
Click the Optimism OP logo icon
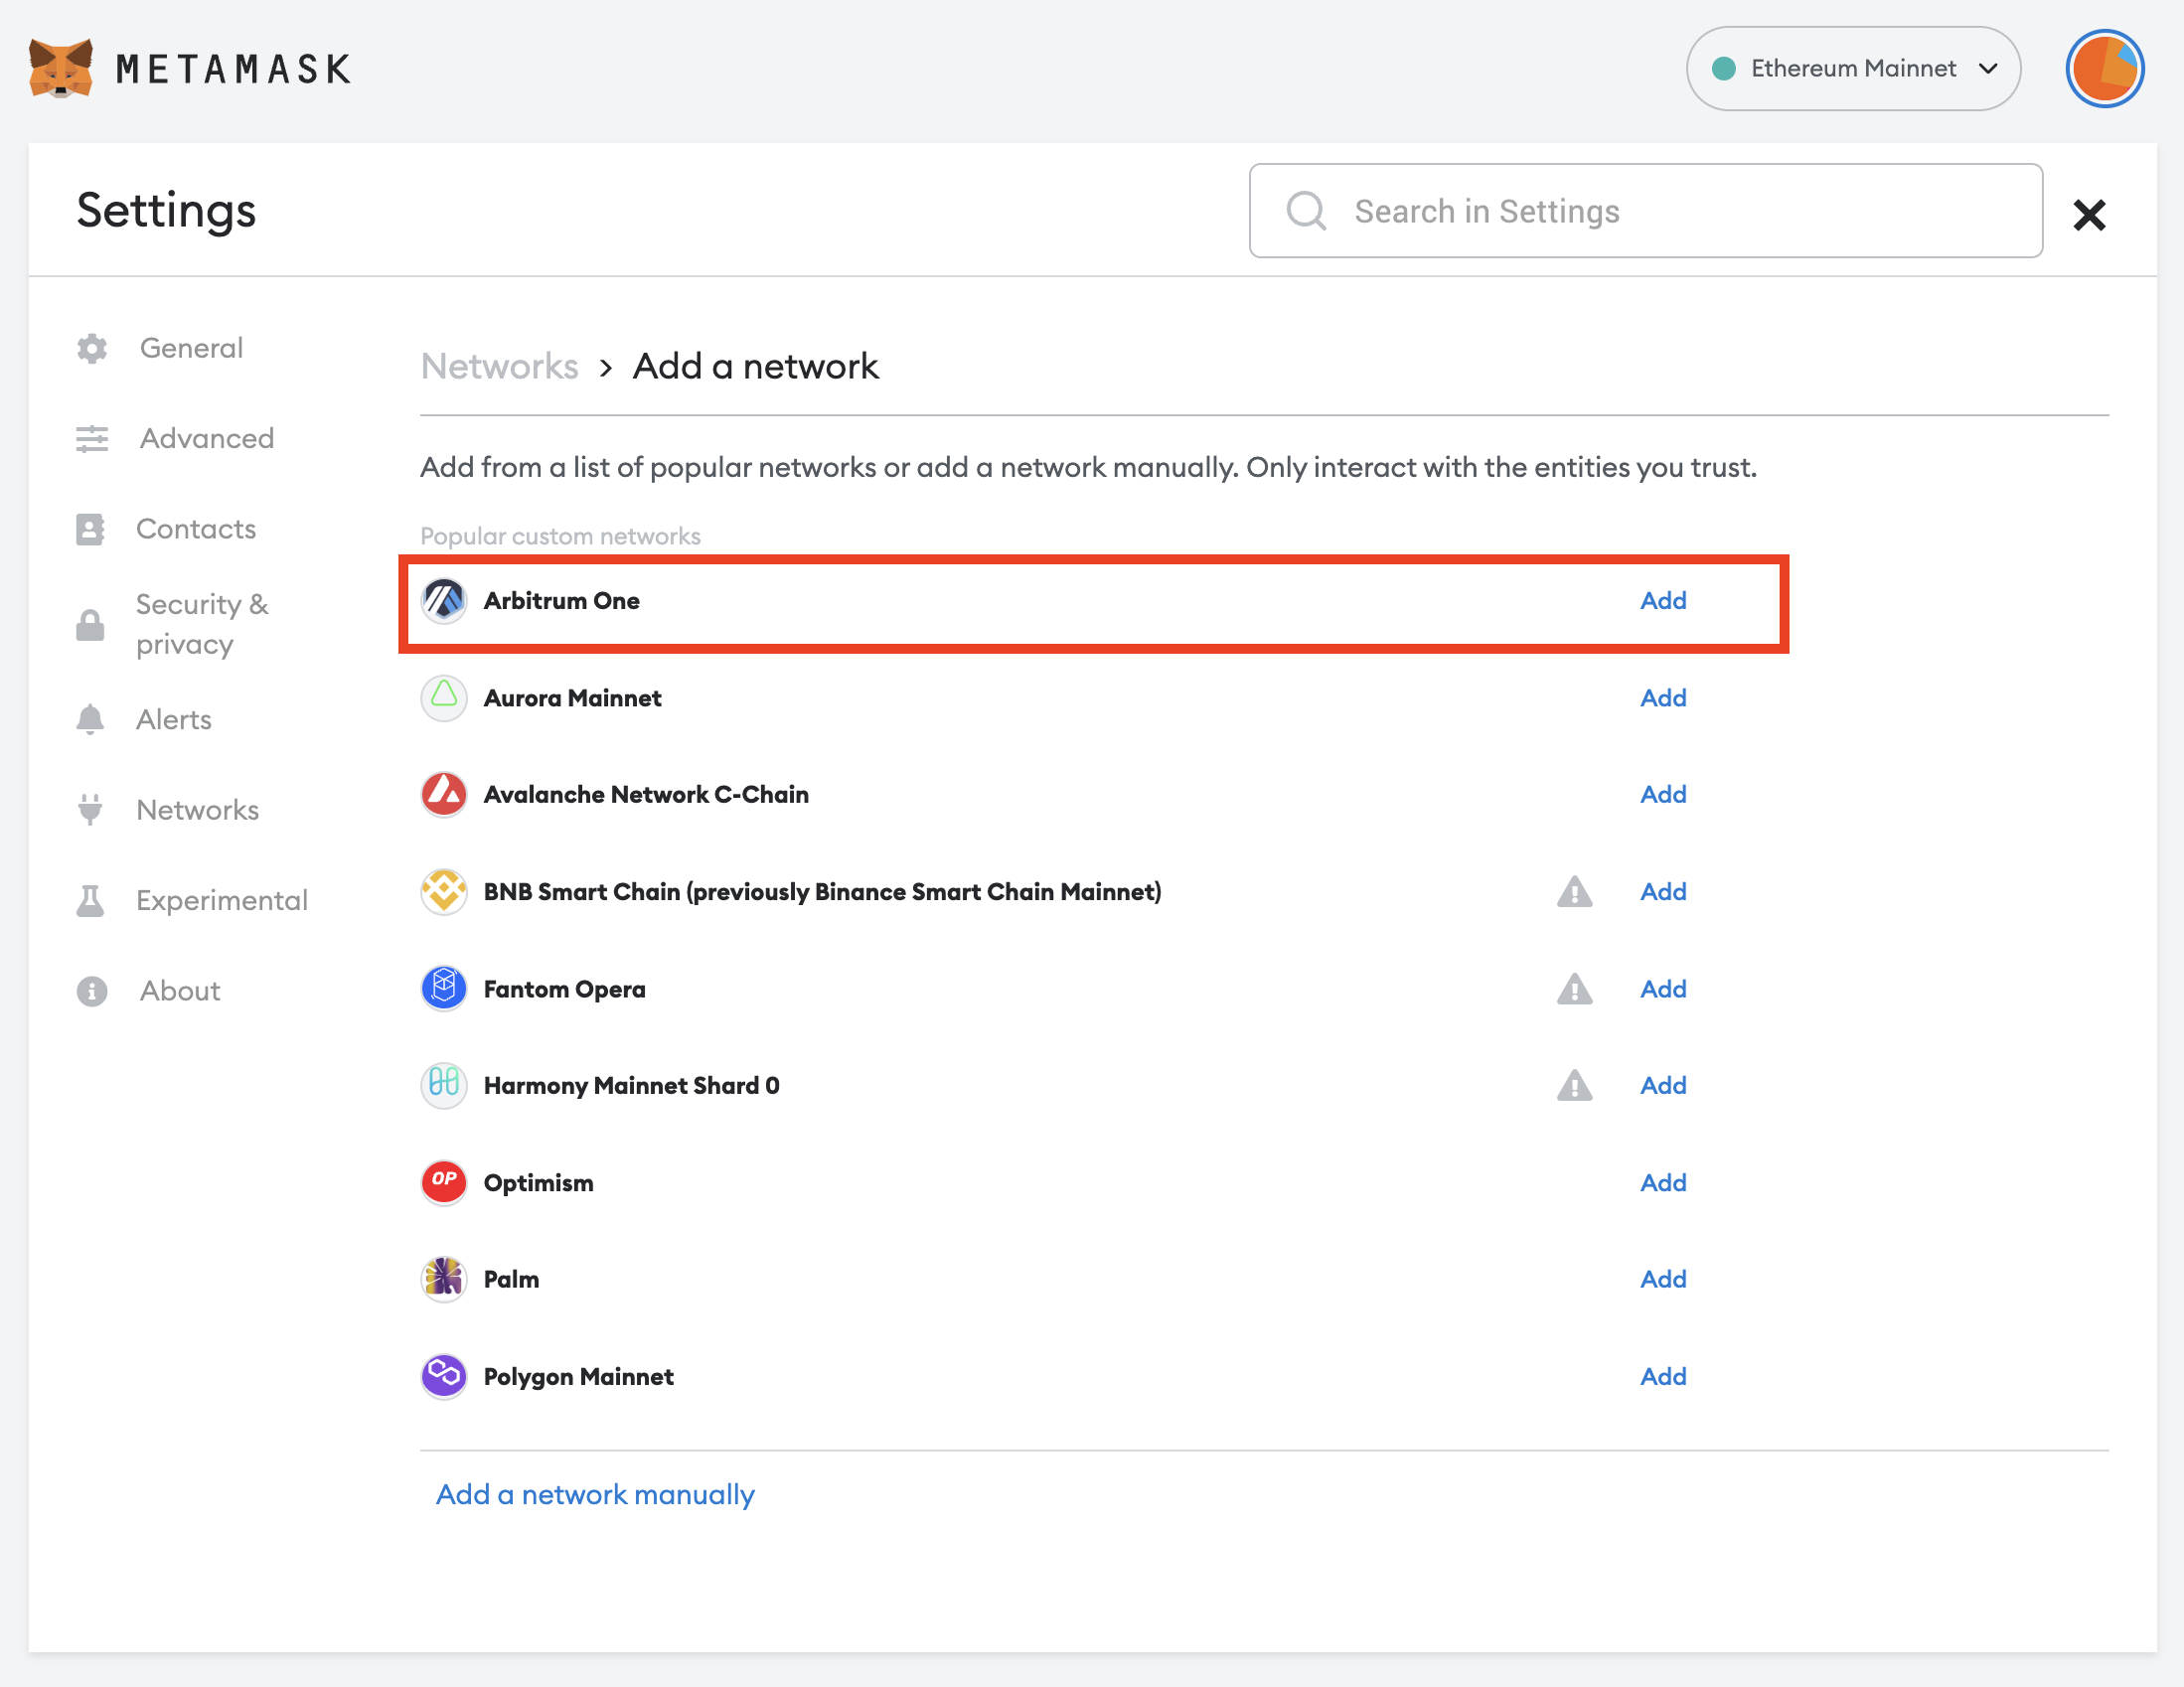point(444,1182)
